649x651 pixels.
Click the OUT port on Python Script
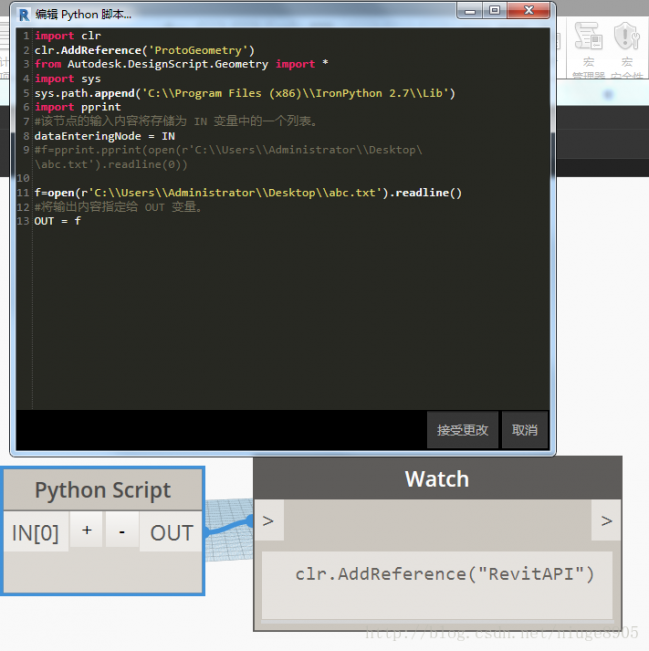click(171, 533)
